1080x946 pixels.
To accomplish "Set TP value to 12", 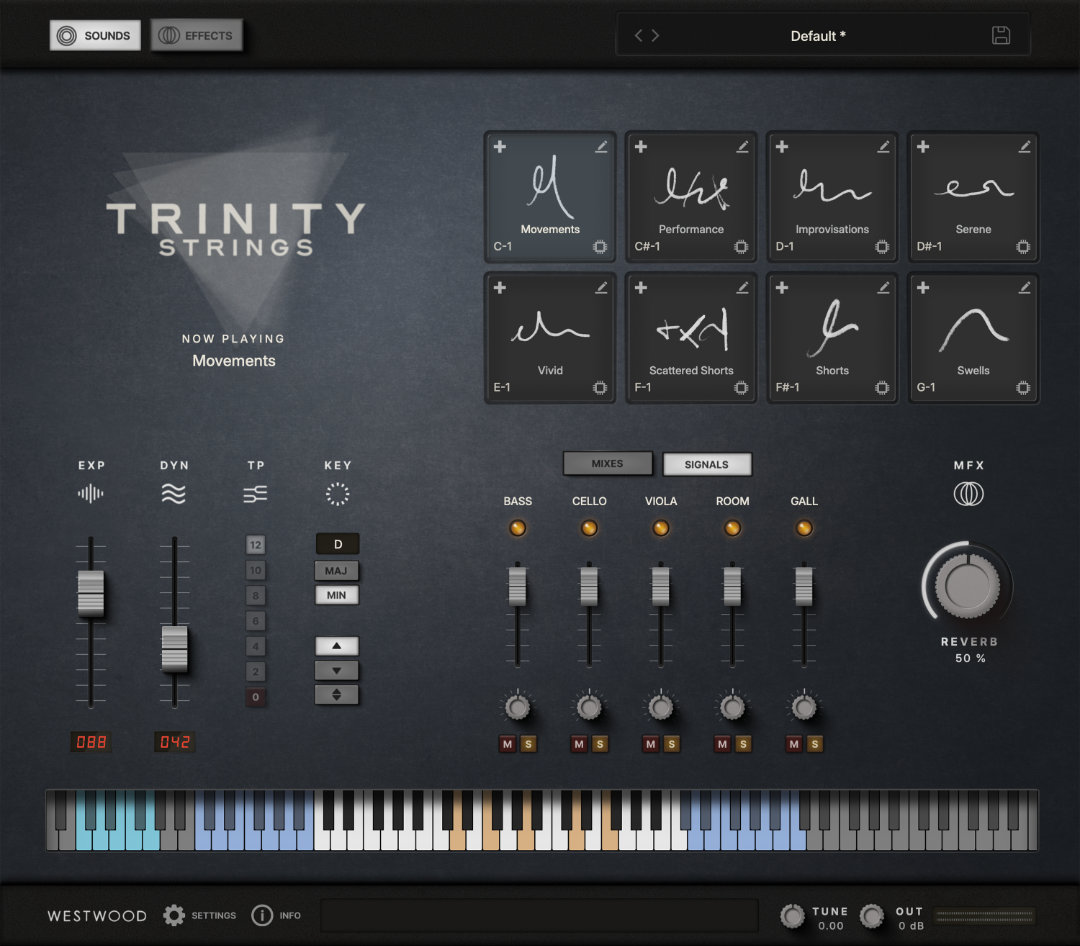I will click(x=256, y=545).
